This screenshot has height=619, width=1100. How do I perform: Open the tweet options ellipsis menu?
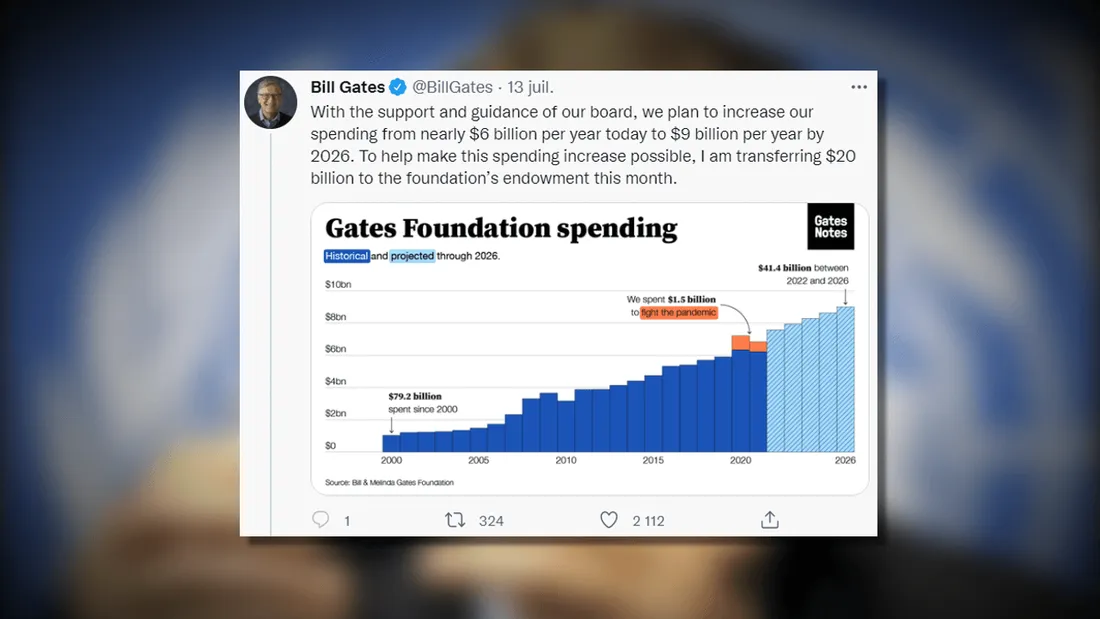pyautogui.click(x=859, y=87)
